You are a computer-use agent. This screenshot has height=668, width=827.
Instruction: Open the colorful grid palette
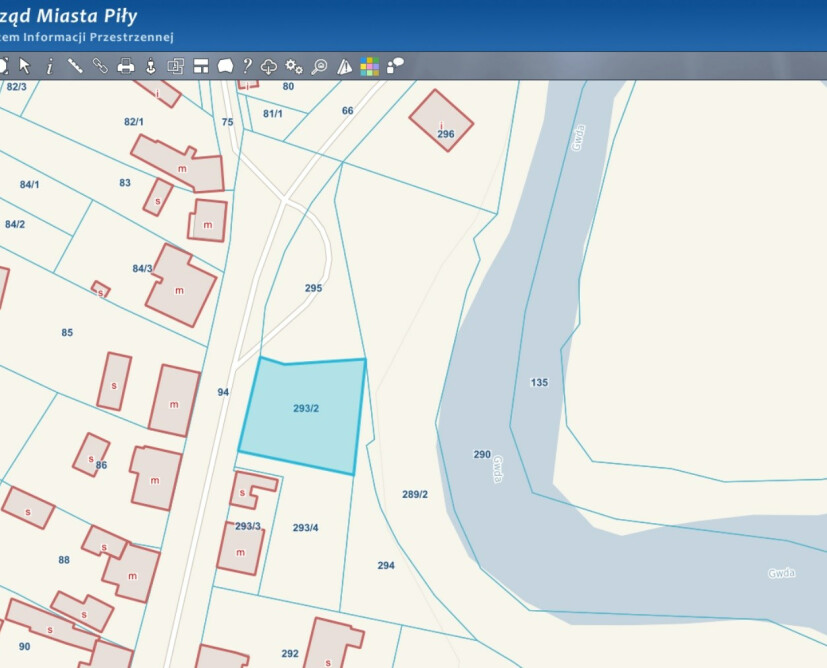click(370, 66)
